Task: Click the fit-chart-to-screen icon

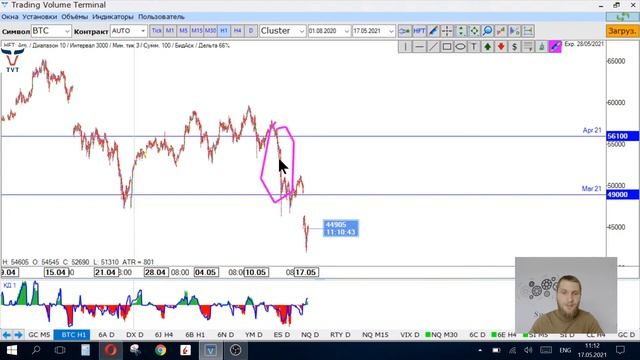Action: click(x=474, y=31)
